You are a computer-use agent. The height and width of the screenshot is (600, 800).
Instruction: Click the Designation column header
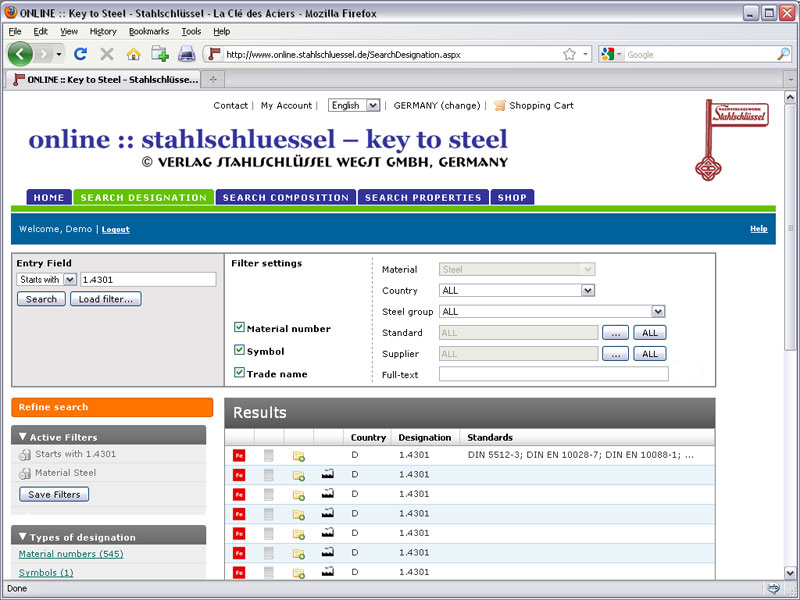tap(424, 437)
